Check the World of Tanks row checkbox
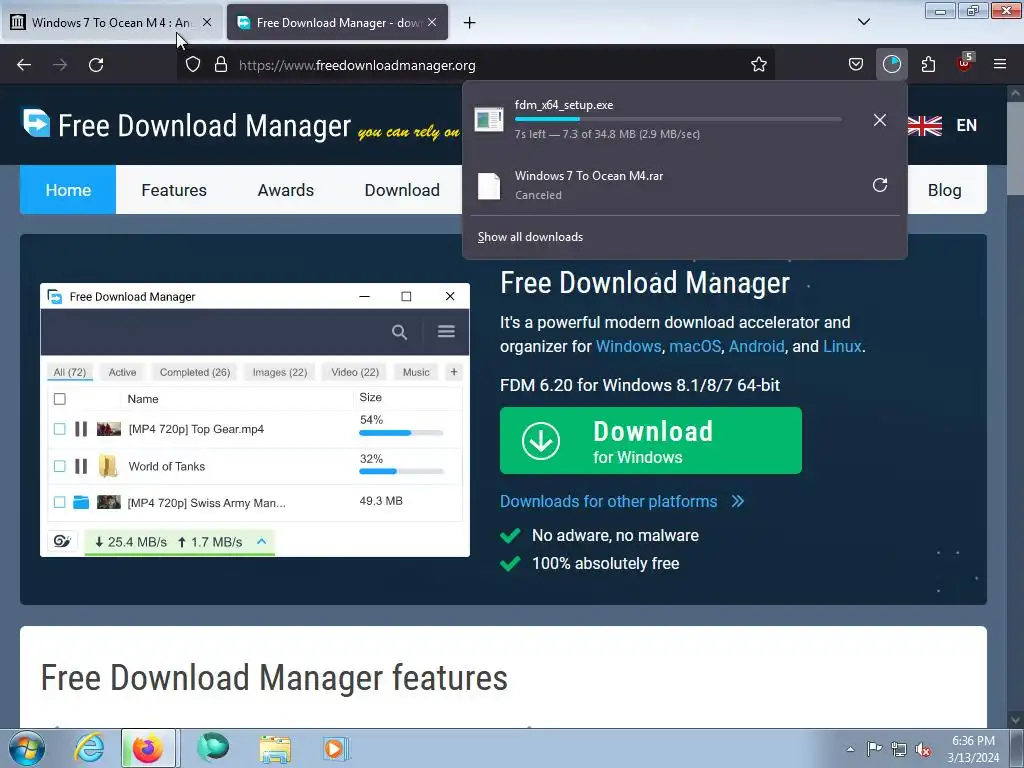The image size is (1024, 768). tap(59, 466)
